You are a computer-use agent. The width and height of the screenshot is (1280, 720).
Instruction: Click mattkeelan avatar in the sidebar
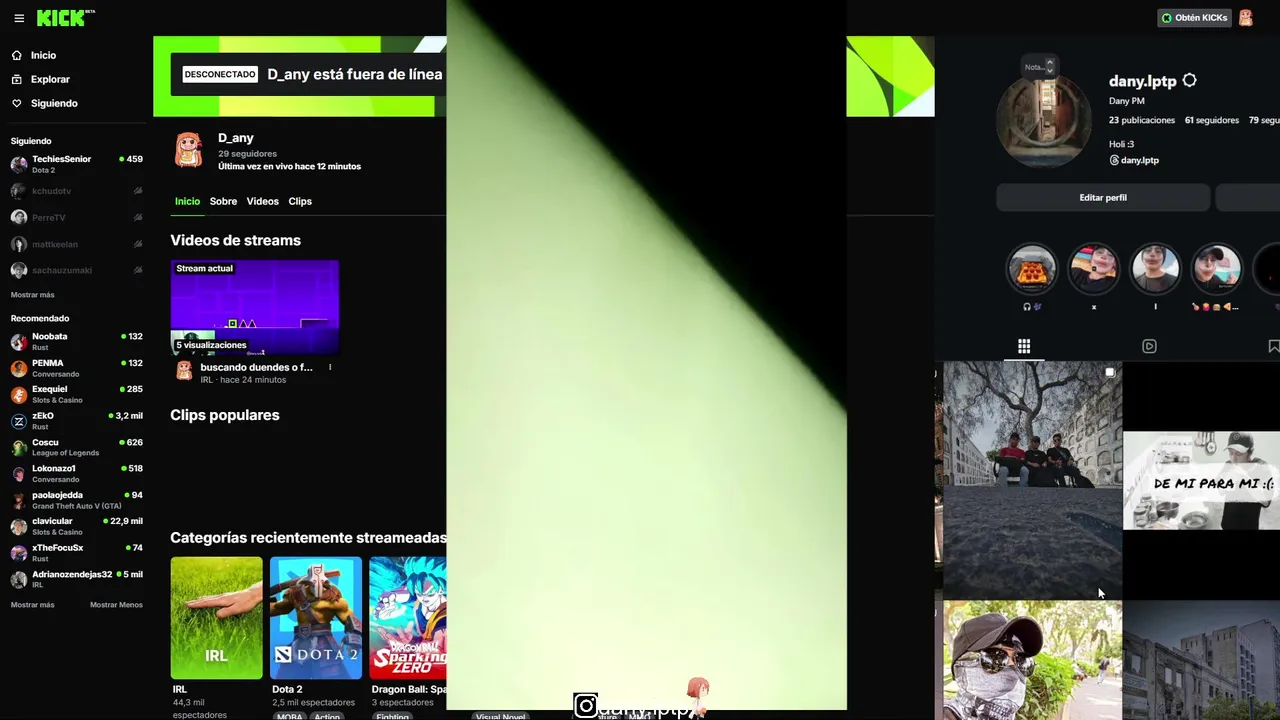(x=19, y=244)
